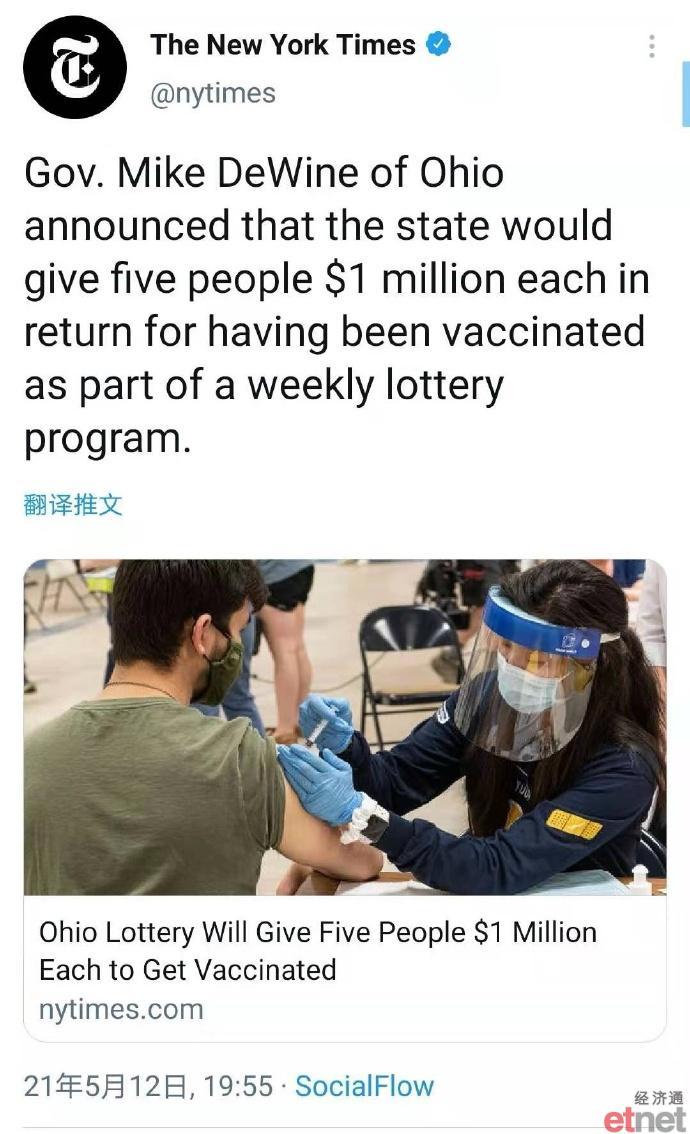690x1134 pixels.
Task: Click the 经济通 label above etnet
Action: [658, 1098]
